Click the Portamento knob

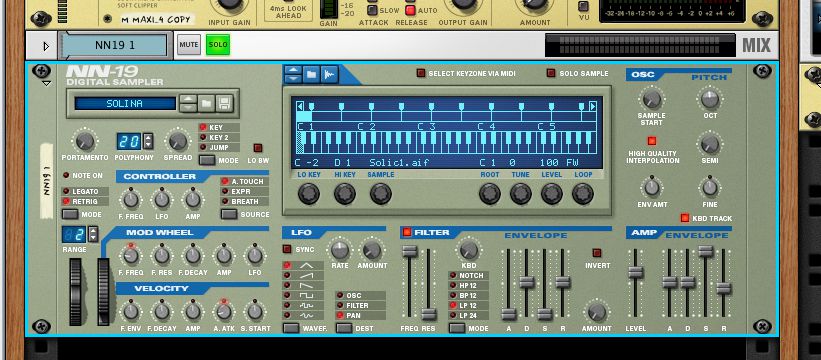84,141
